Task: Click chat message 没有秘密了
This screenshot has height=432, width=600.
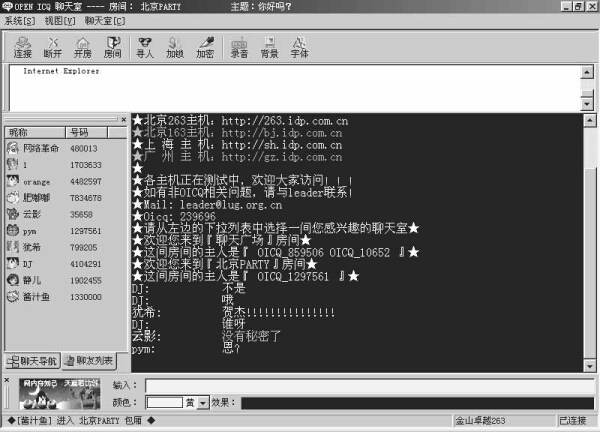Action: (251, 336)
